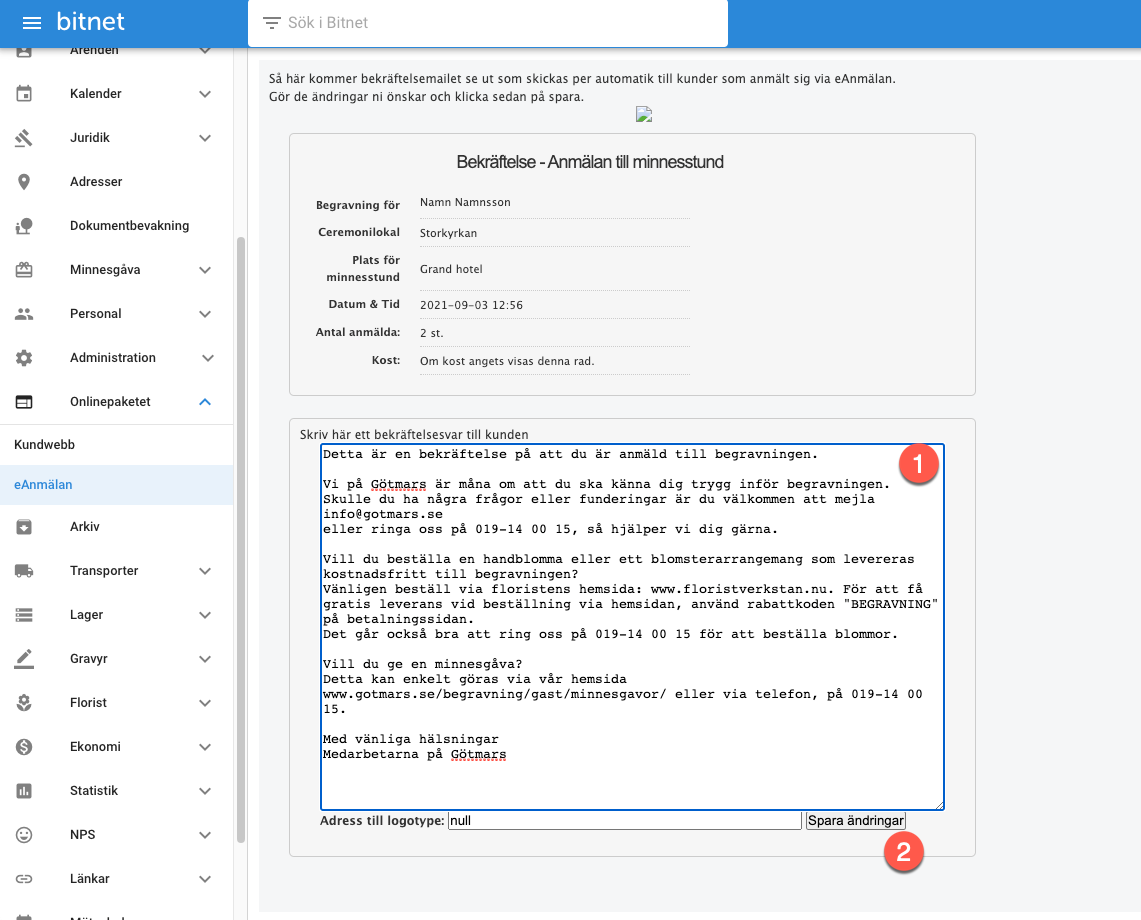Collapse the Onlinepaketet submenu chevron
Screen dimensions: 1141x920
tap(205, 402)
